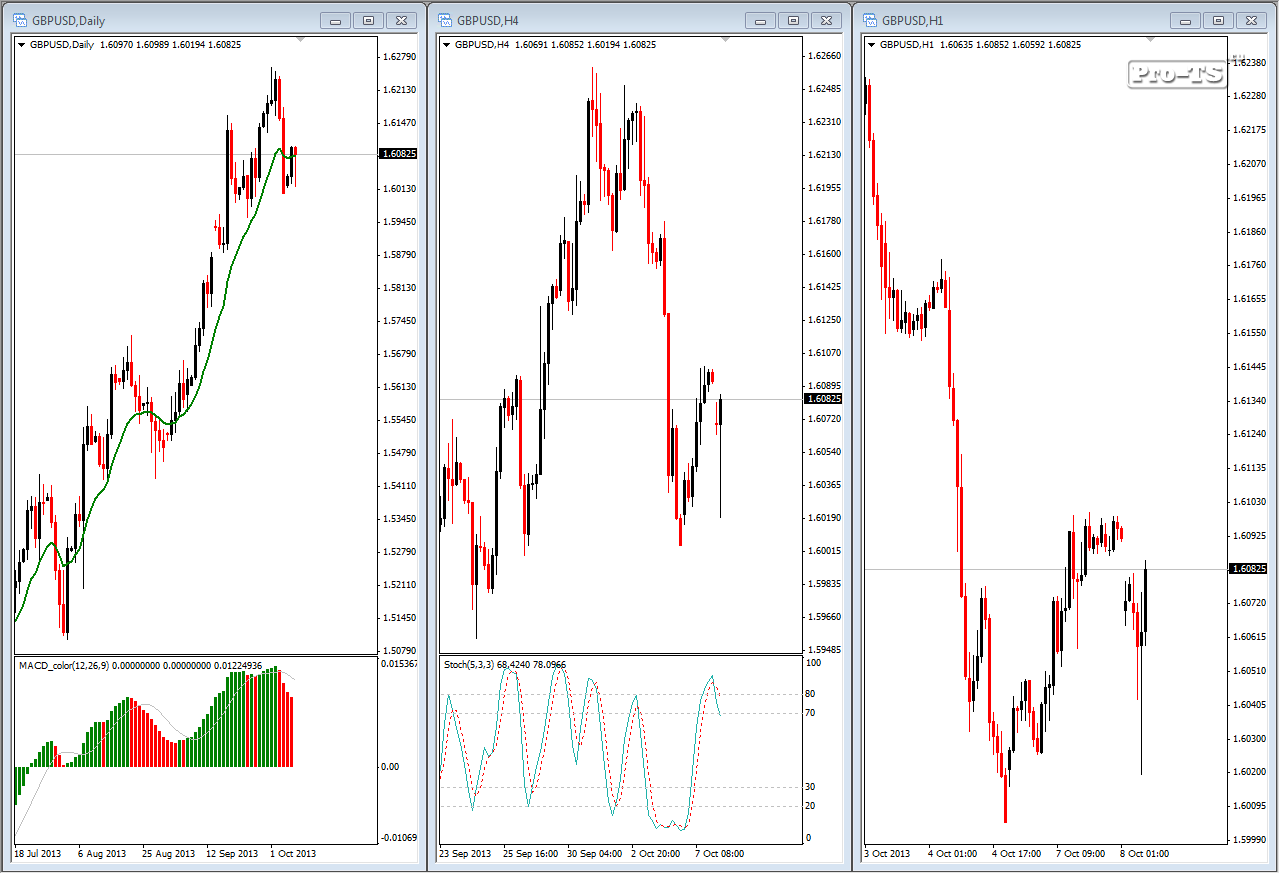Click the 0.015367 MACD scale value
This screenshot has width=1280, height=874.
400,663
